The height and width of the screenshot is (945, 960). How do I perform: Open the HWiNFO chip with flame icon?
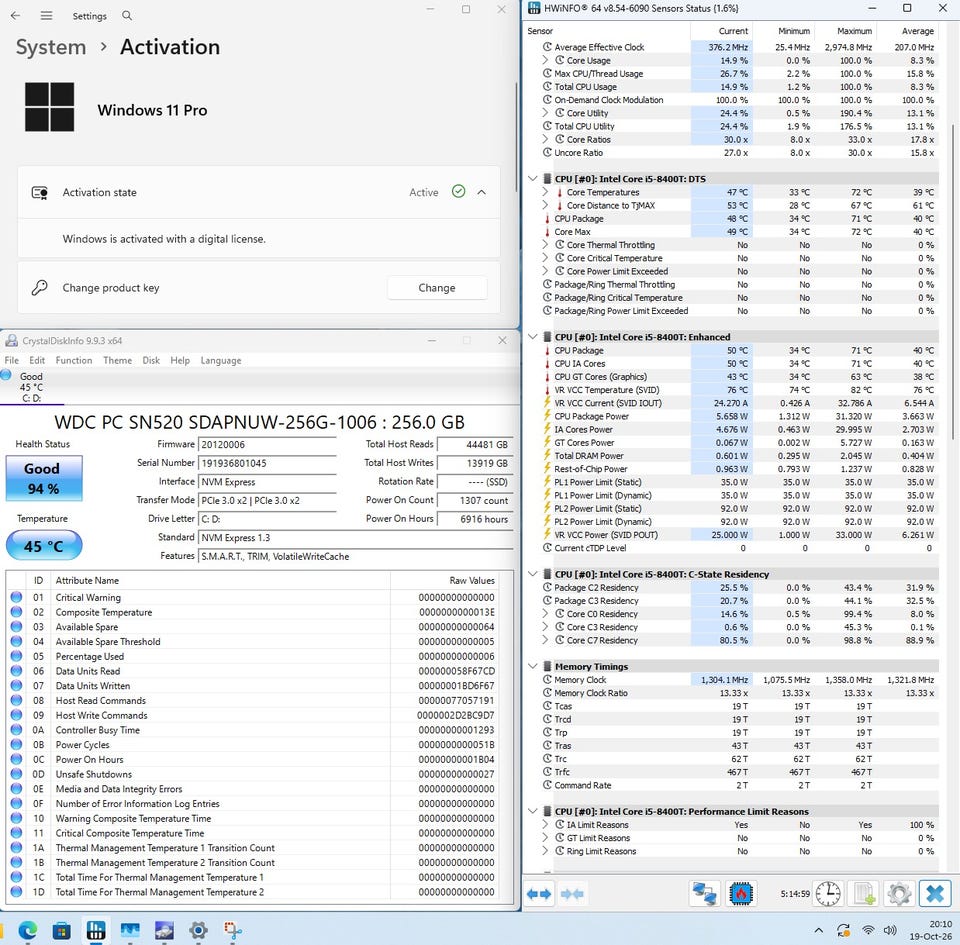tap(741, 894)
